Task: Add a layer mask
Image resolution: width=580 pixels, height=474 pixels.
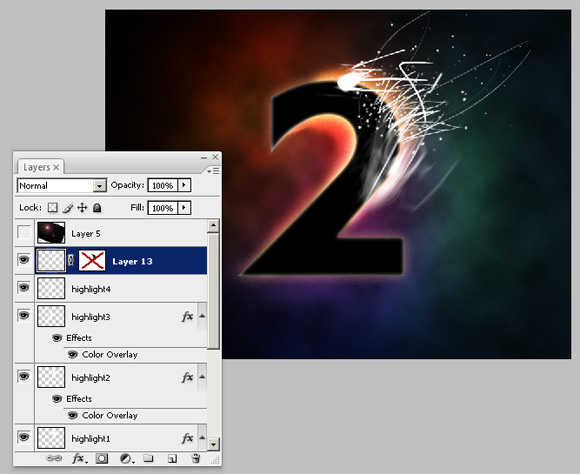Action: click(x=102, y=458)
